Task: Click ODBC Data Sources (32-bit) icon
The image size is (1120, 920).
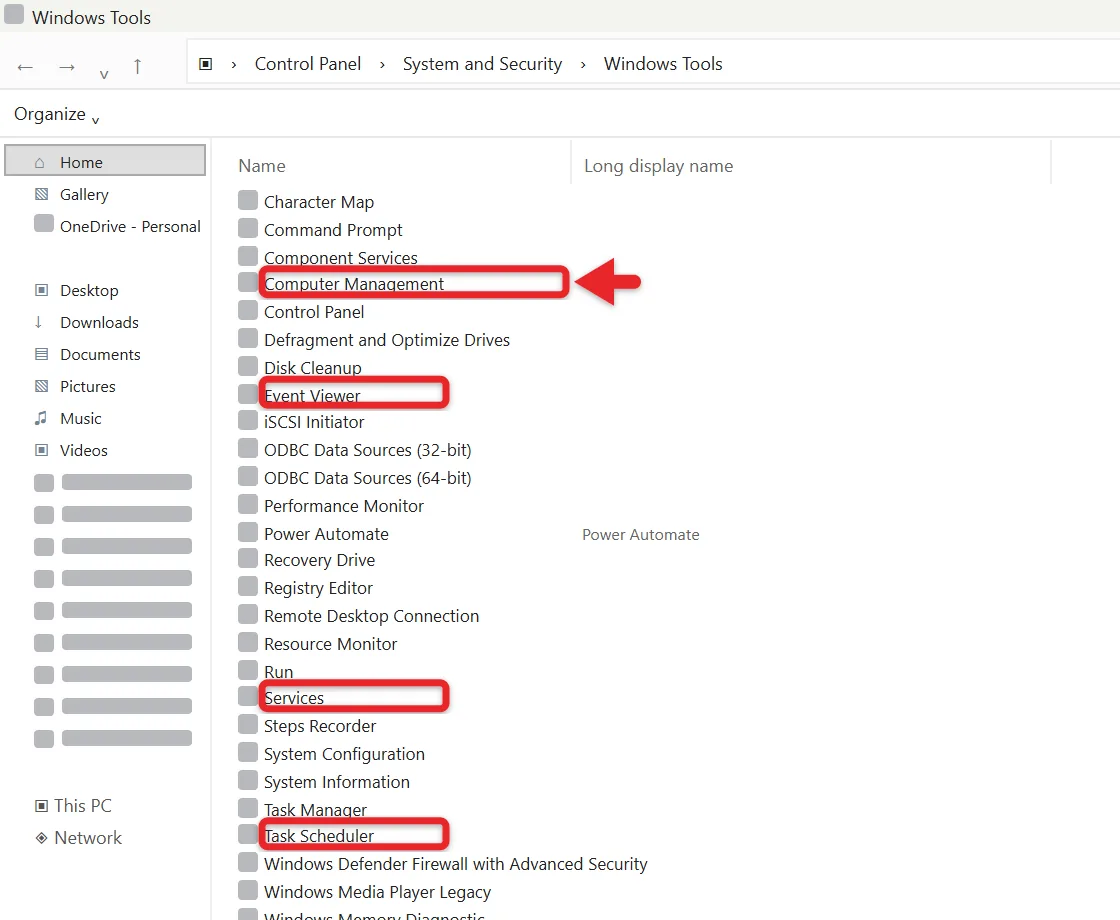Action: point(248,448)
